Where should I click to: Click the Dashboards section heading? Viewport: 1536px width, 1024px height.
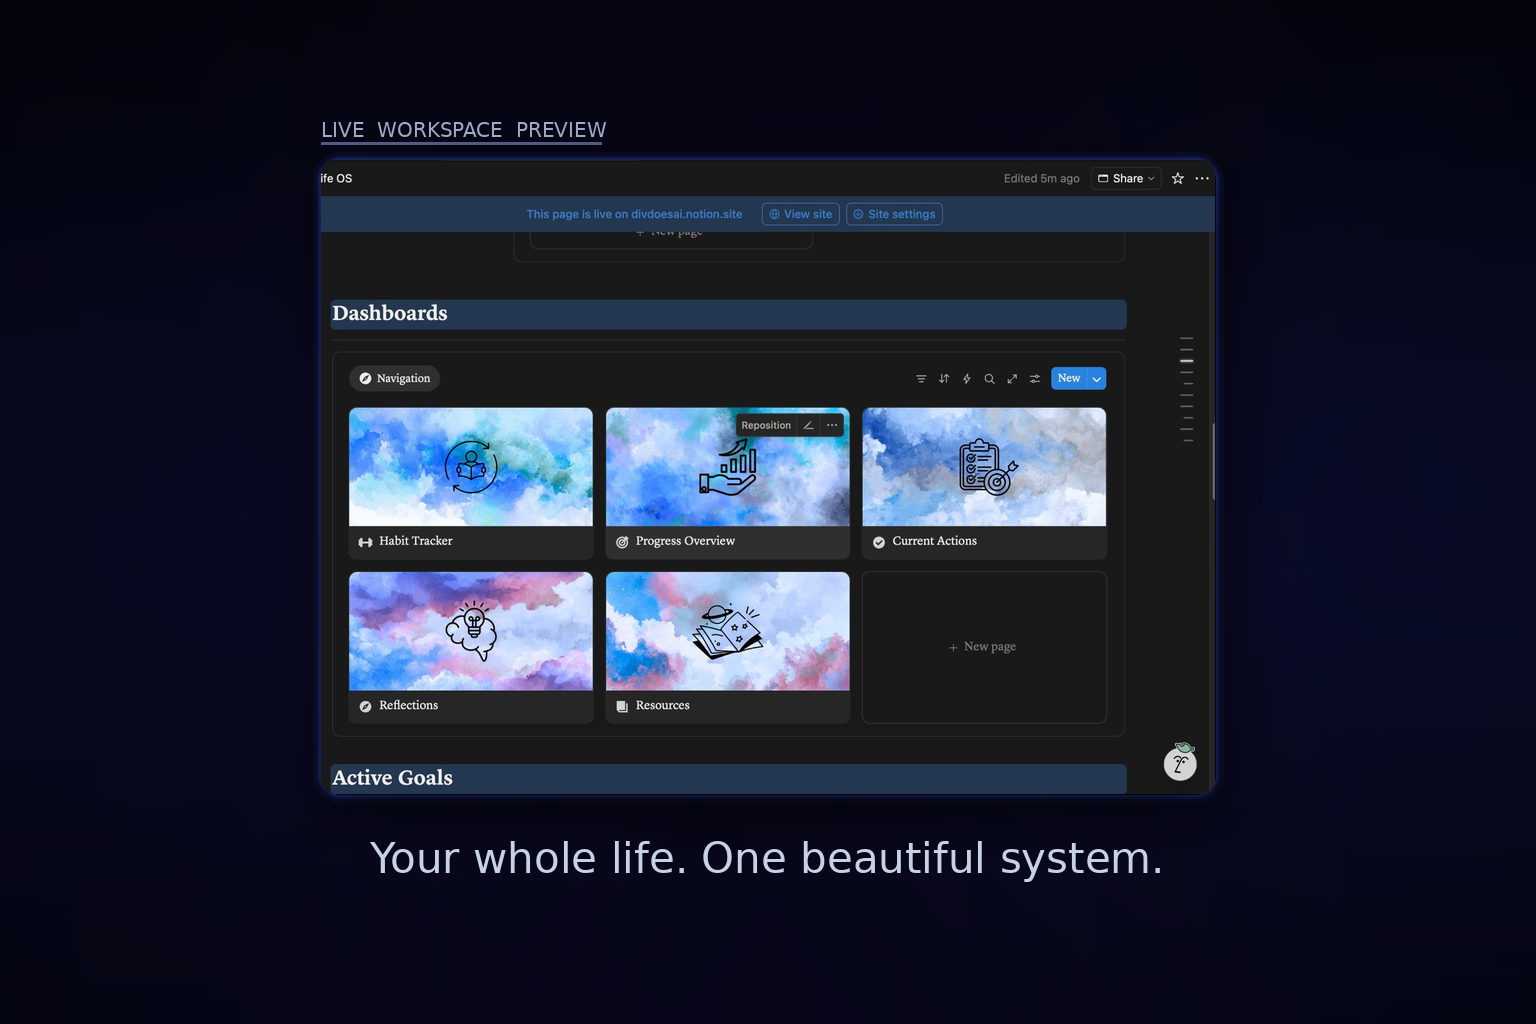coord(390,313)
